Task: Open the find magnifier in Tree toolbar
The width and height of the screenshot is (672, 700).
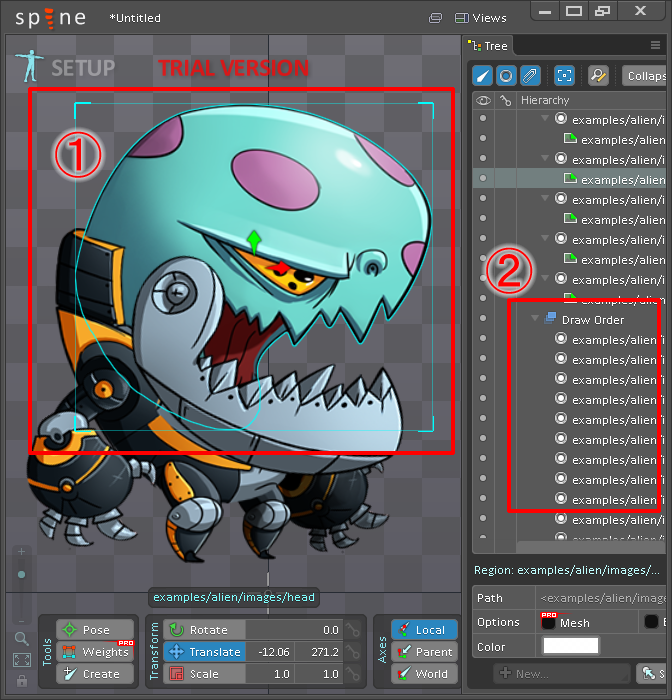Action: point(598,75)
